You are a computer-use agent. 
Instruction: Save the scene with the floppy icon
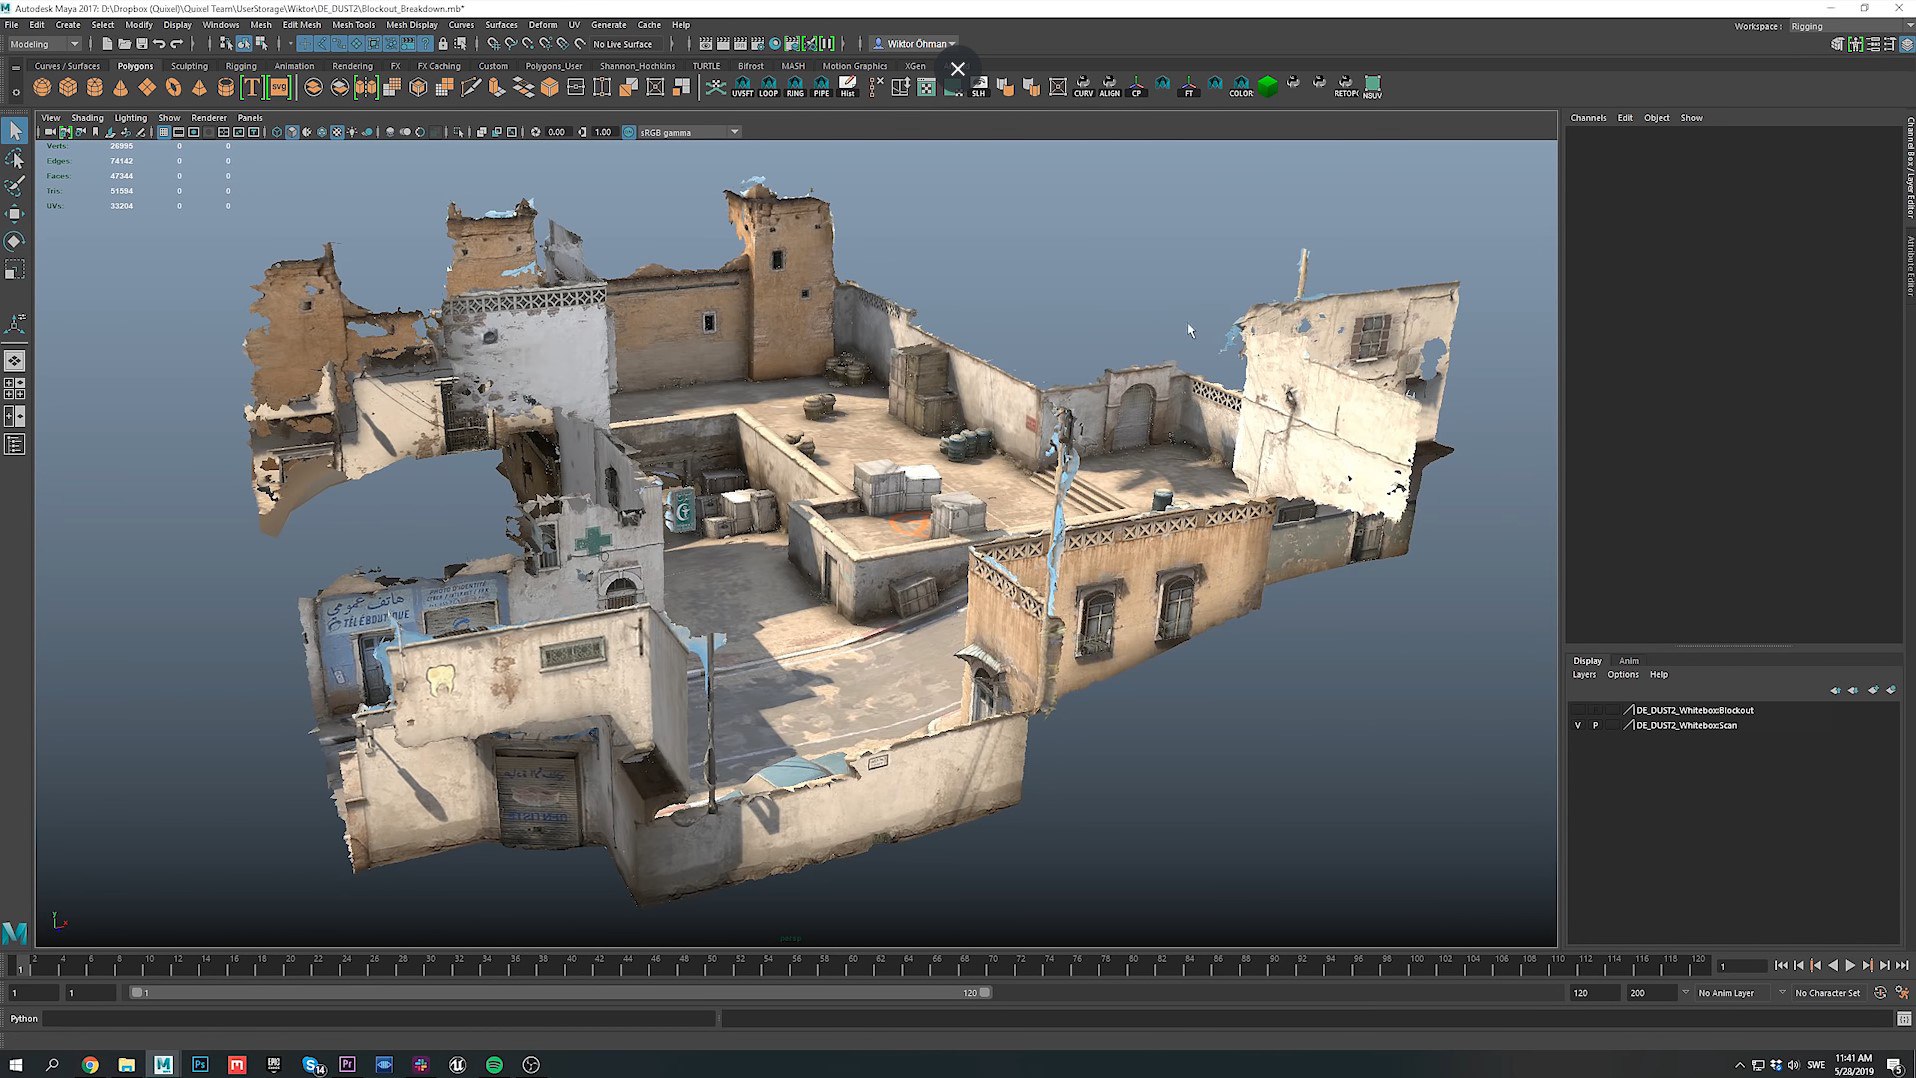(141, 44)
